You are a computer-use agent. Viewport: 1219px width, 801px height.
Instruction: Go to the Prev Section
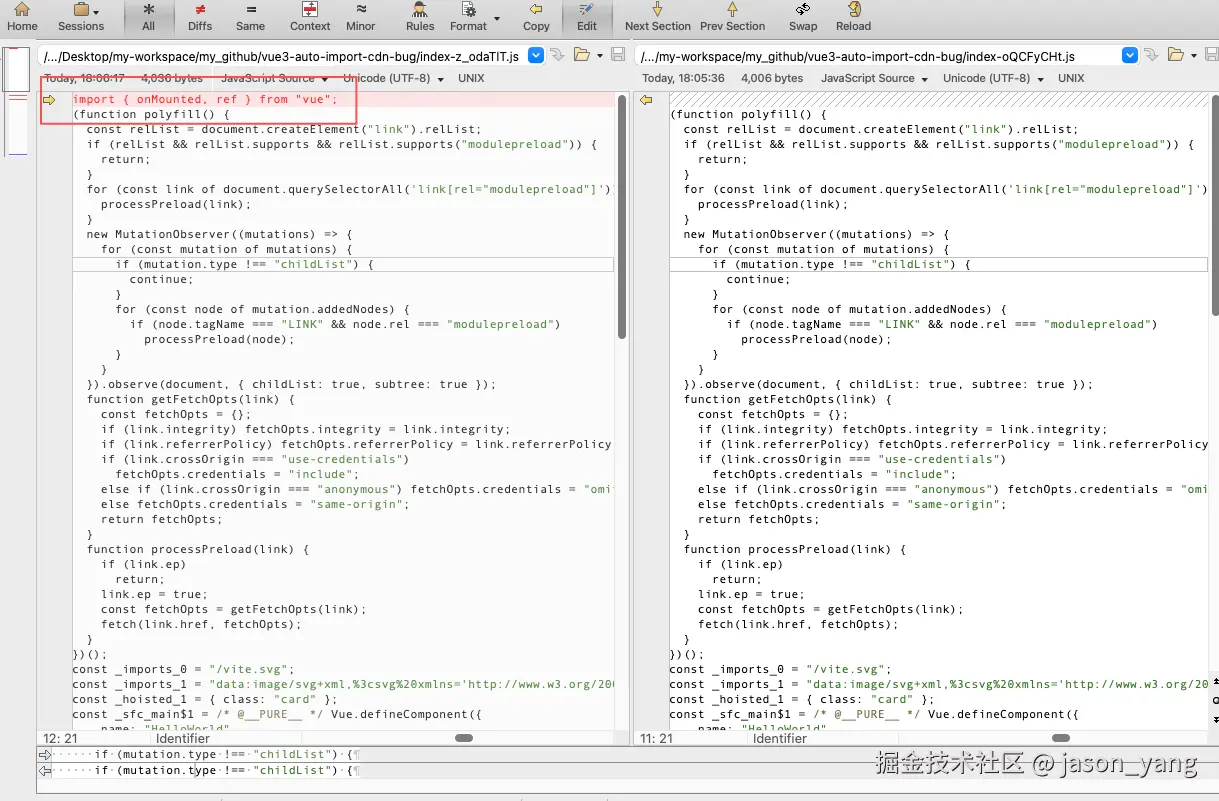tap(732, 17)
